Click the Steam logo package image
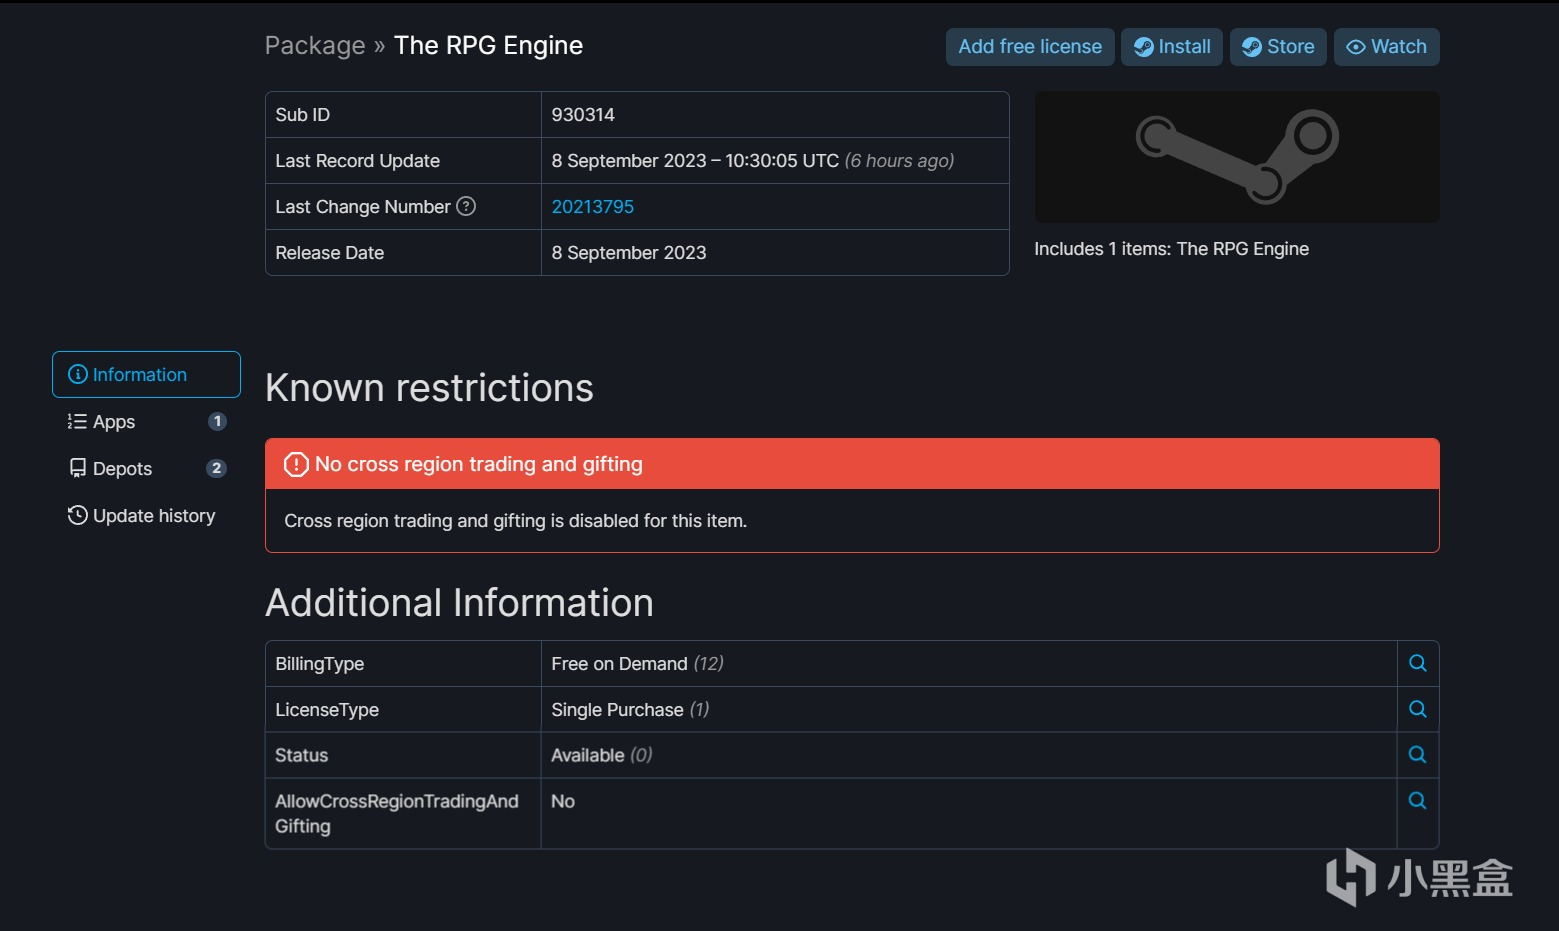Image resolution: width=1559 pixels, height=931 pixels. (1237, 157)
